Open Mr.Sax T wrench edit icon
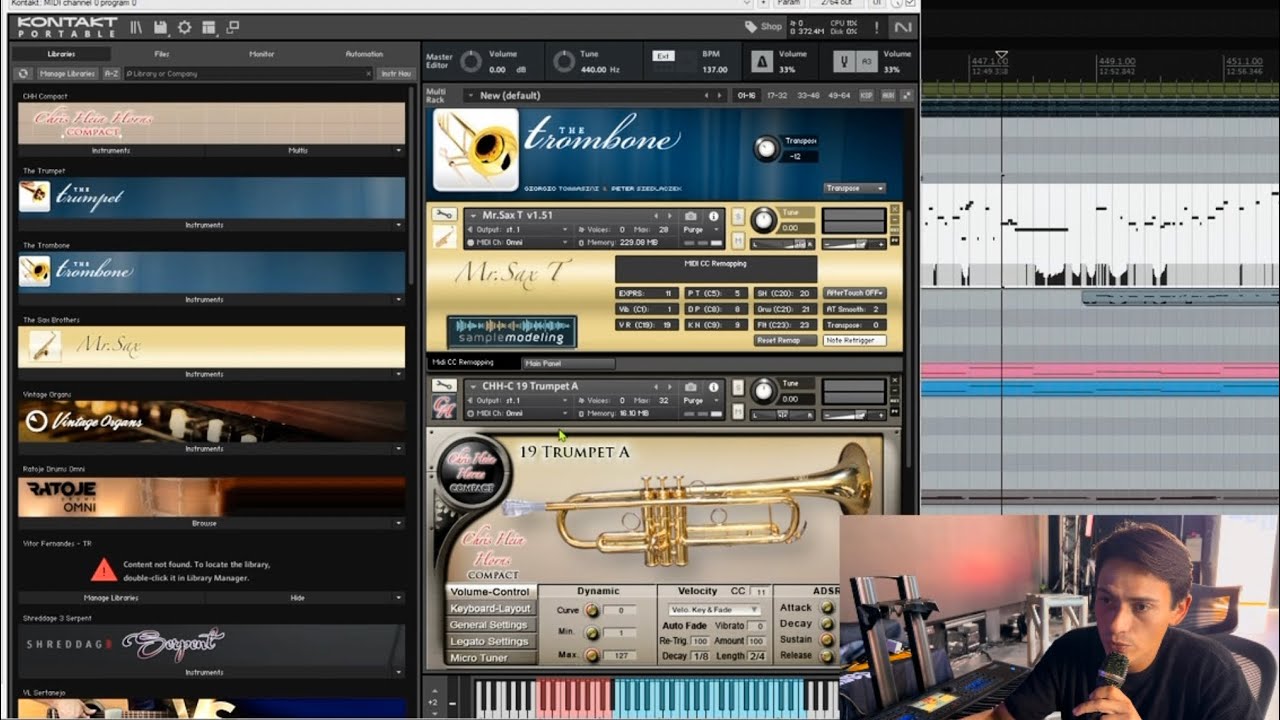 (x=444, y=215)
